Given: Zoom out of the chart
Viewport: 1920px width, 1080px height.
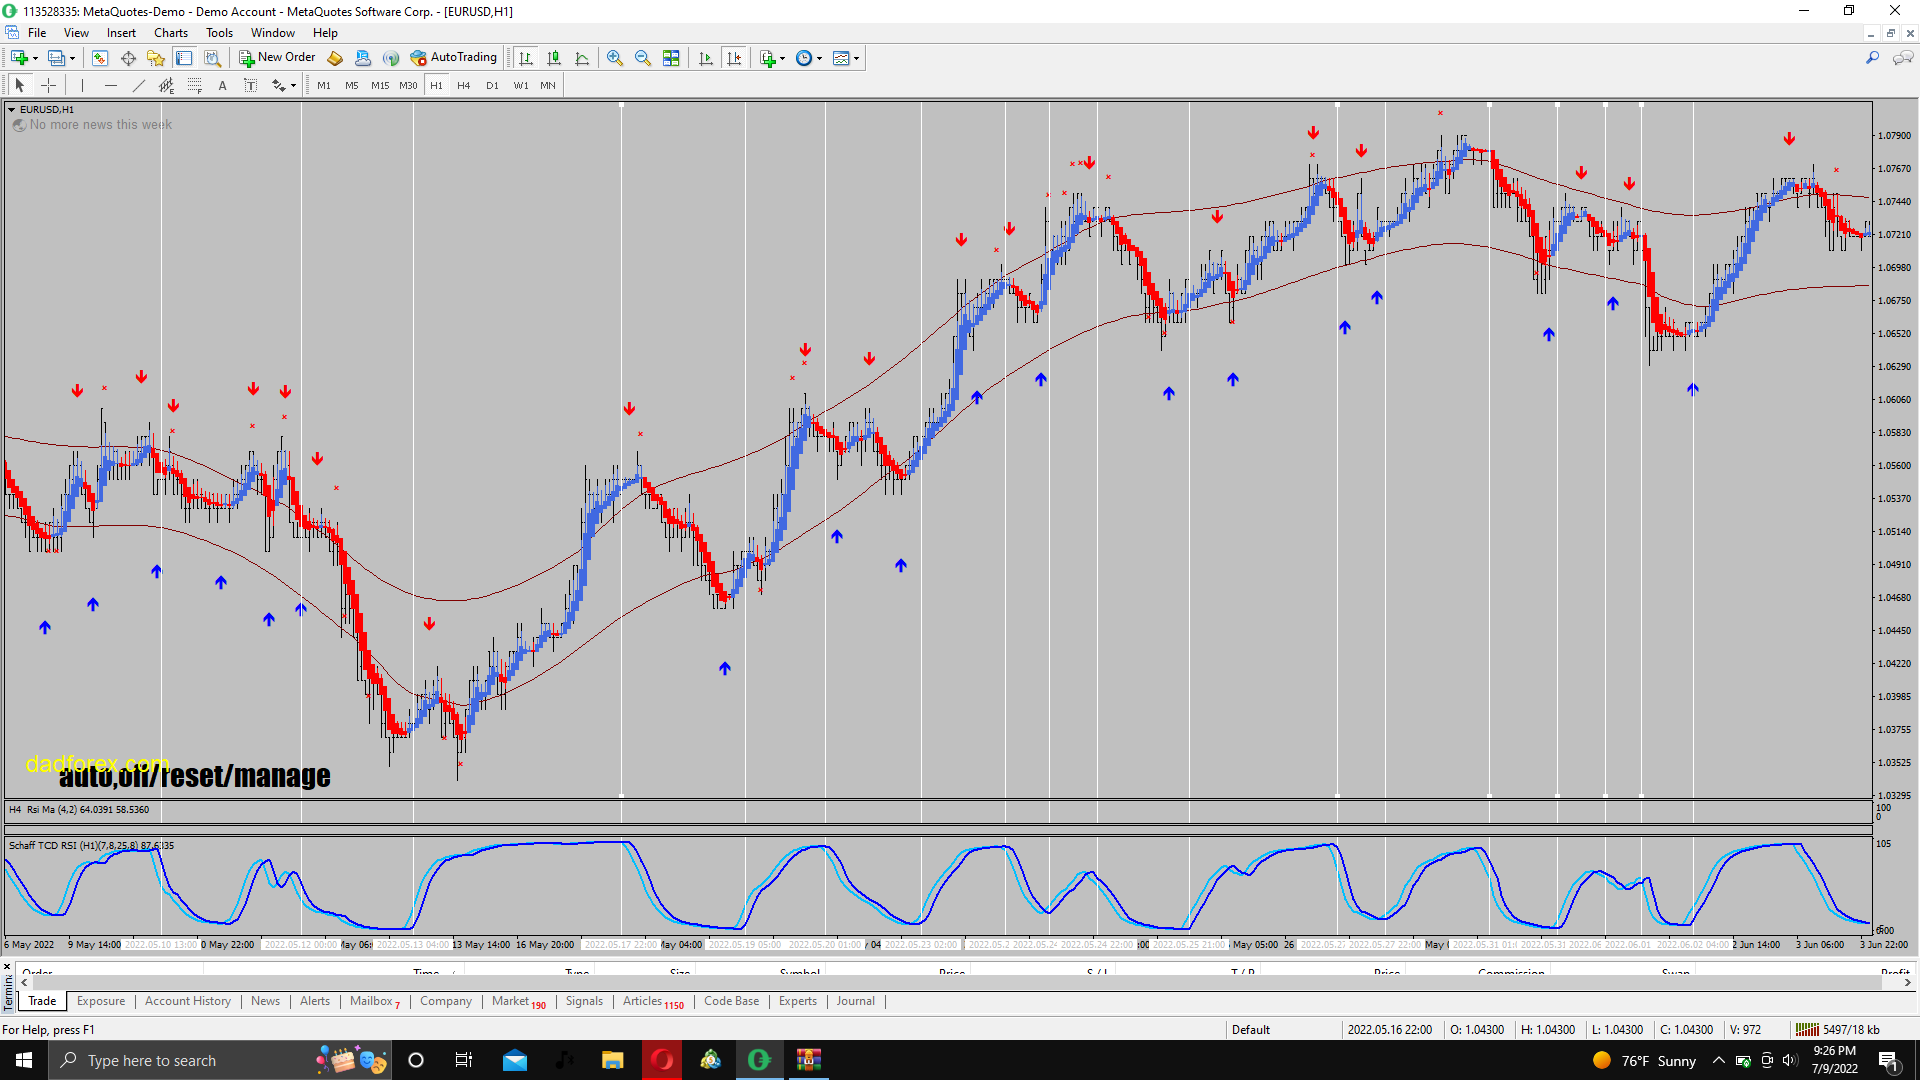Looking at the screenshot, I should (643, 58).
